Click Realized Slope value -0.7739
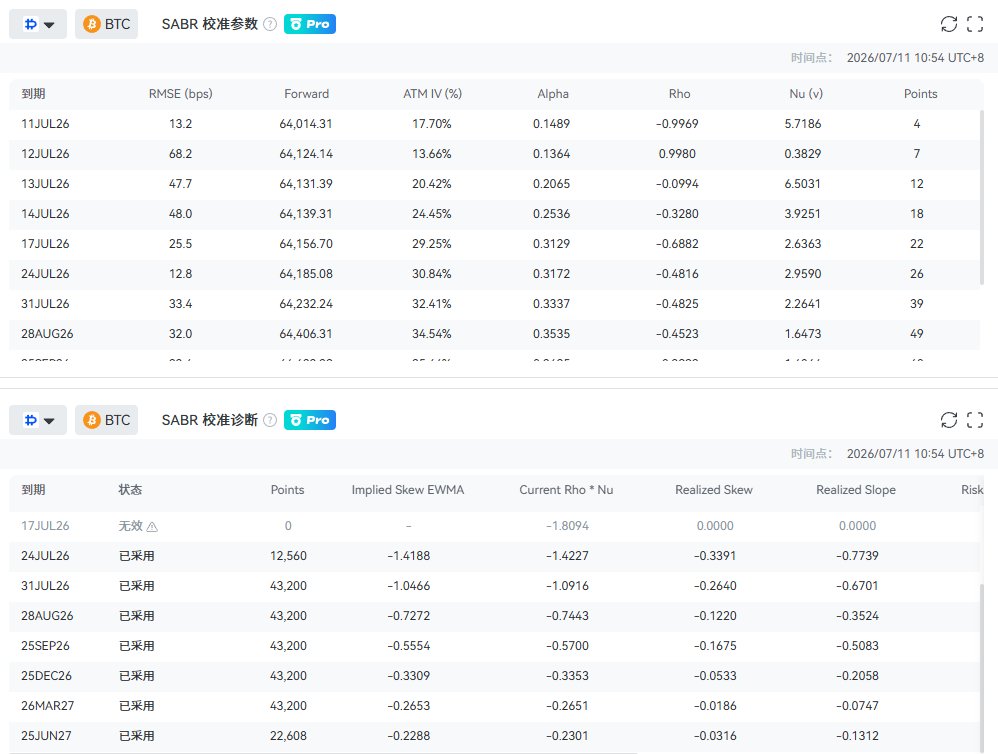Image resolution: width=998 pixels, height=754 pixels. [857, 556]
